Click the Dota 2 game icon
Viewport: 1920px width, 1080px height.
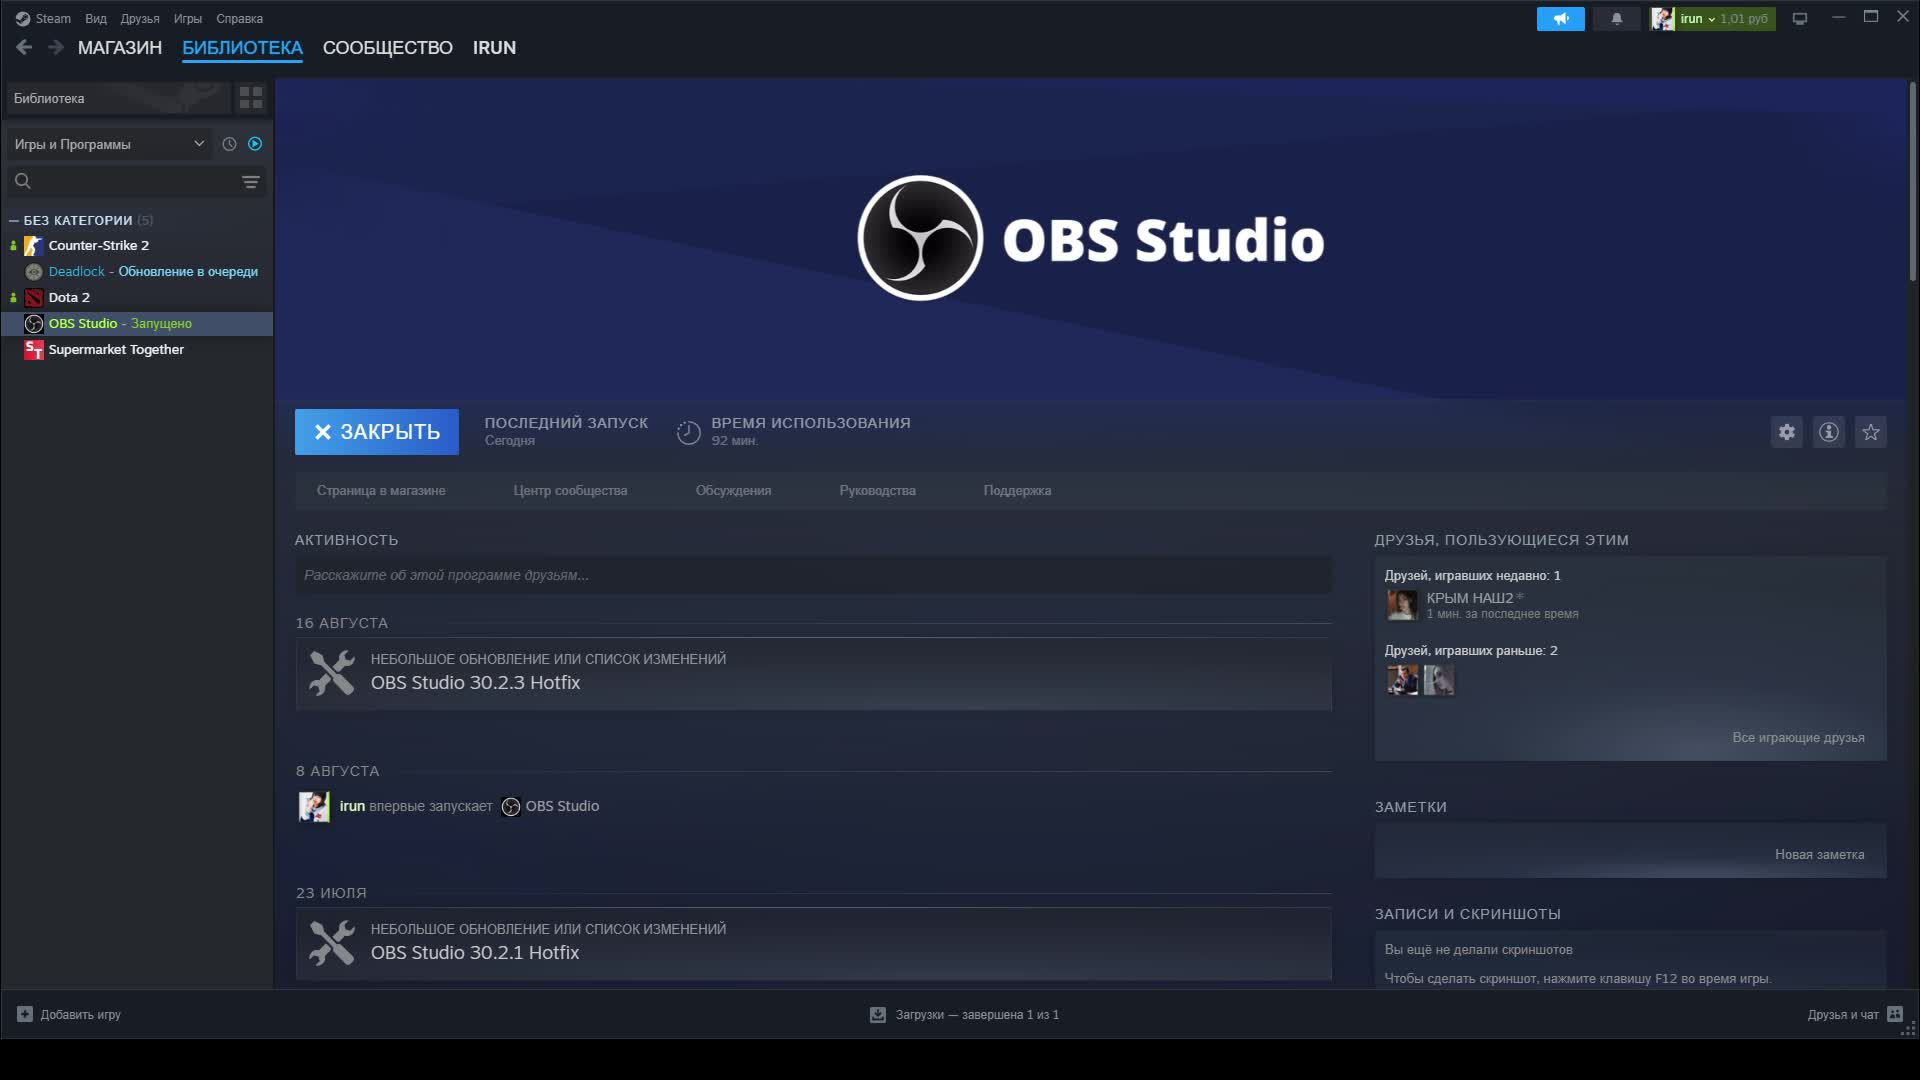[x=34, y=298]
